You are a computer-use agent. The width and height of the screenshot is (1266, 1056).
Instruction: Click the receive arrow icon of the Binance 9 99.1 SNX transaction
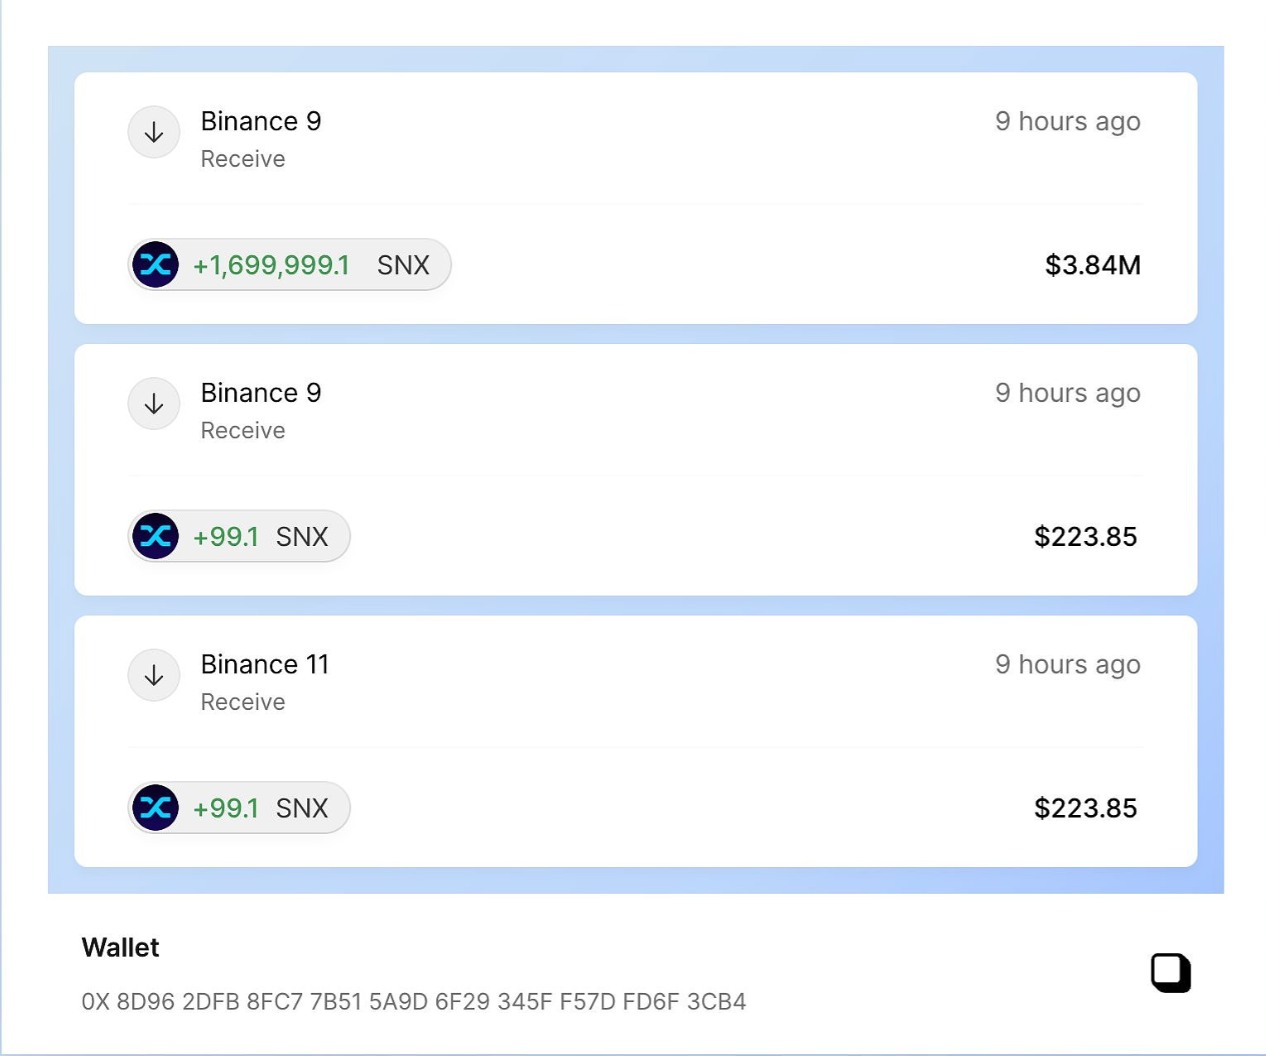154,404
